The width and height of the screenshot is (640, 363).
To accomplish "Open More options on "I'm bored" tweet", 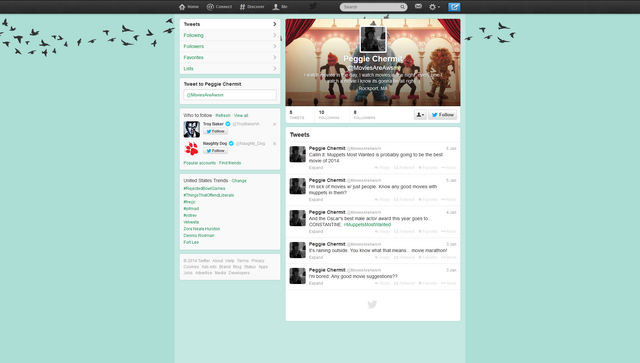I will pyautogui.click(x=449, y=283).
